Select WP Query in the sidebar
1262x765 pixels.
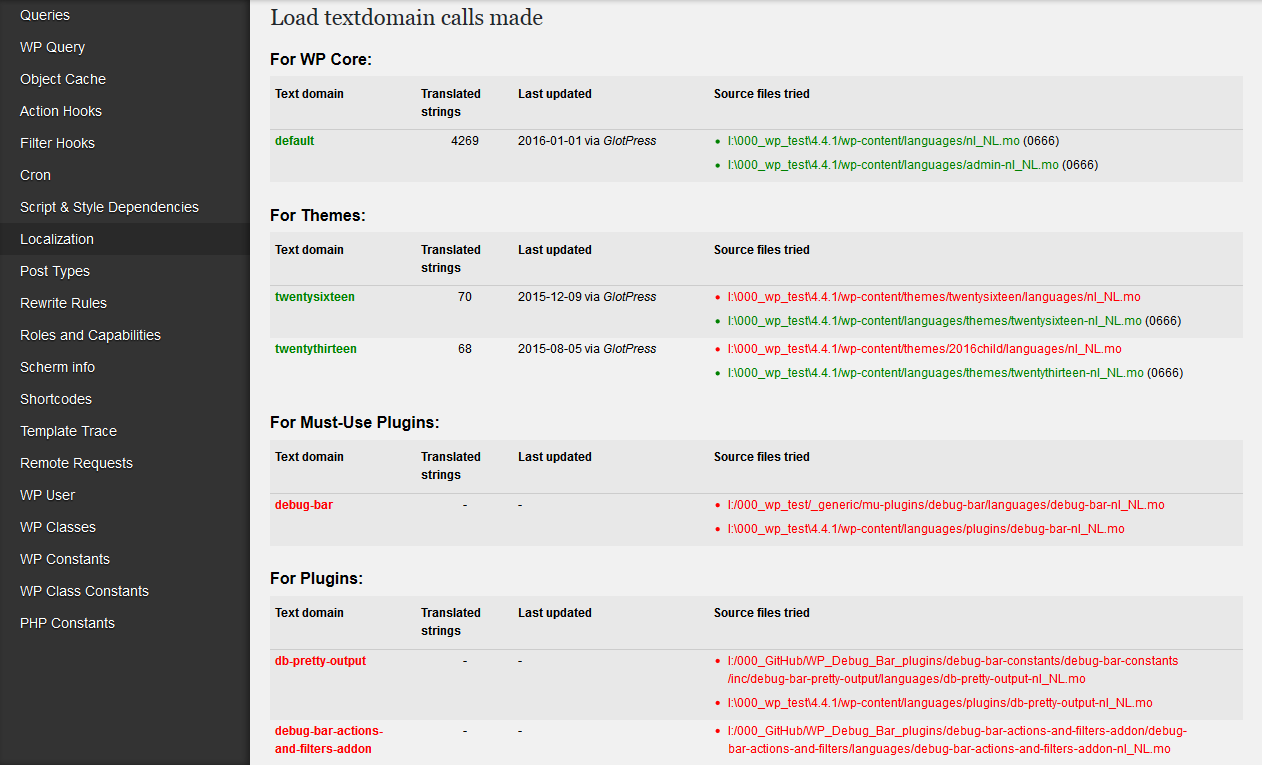click(x=124, y=47)
